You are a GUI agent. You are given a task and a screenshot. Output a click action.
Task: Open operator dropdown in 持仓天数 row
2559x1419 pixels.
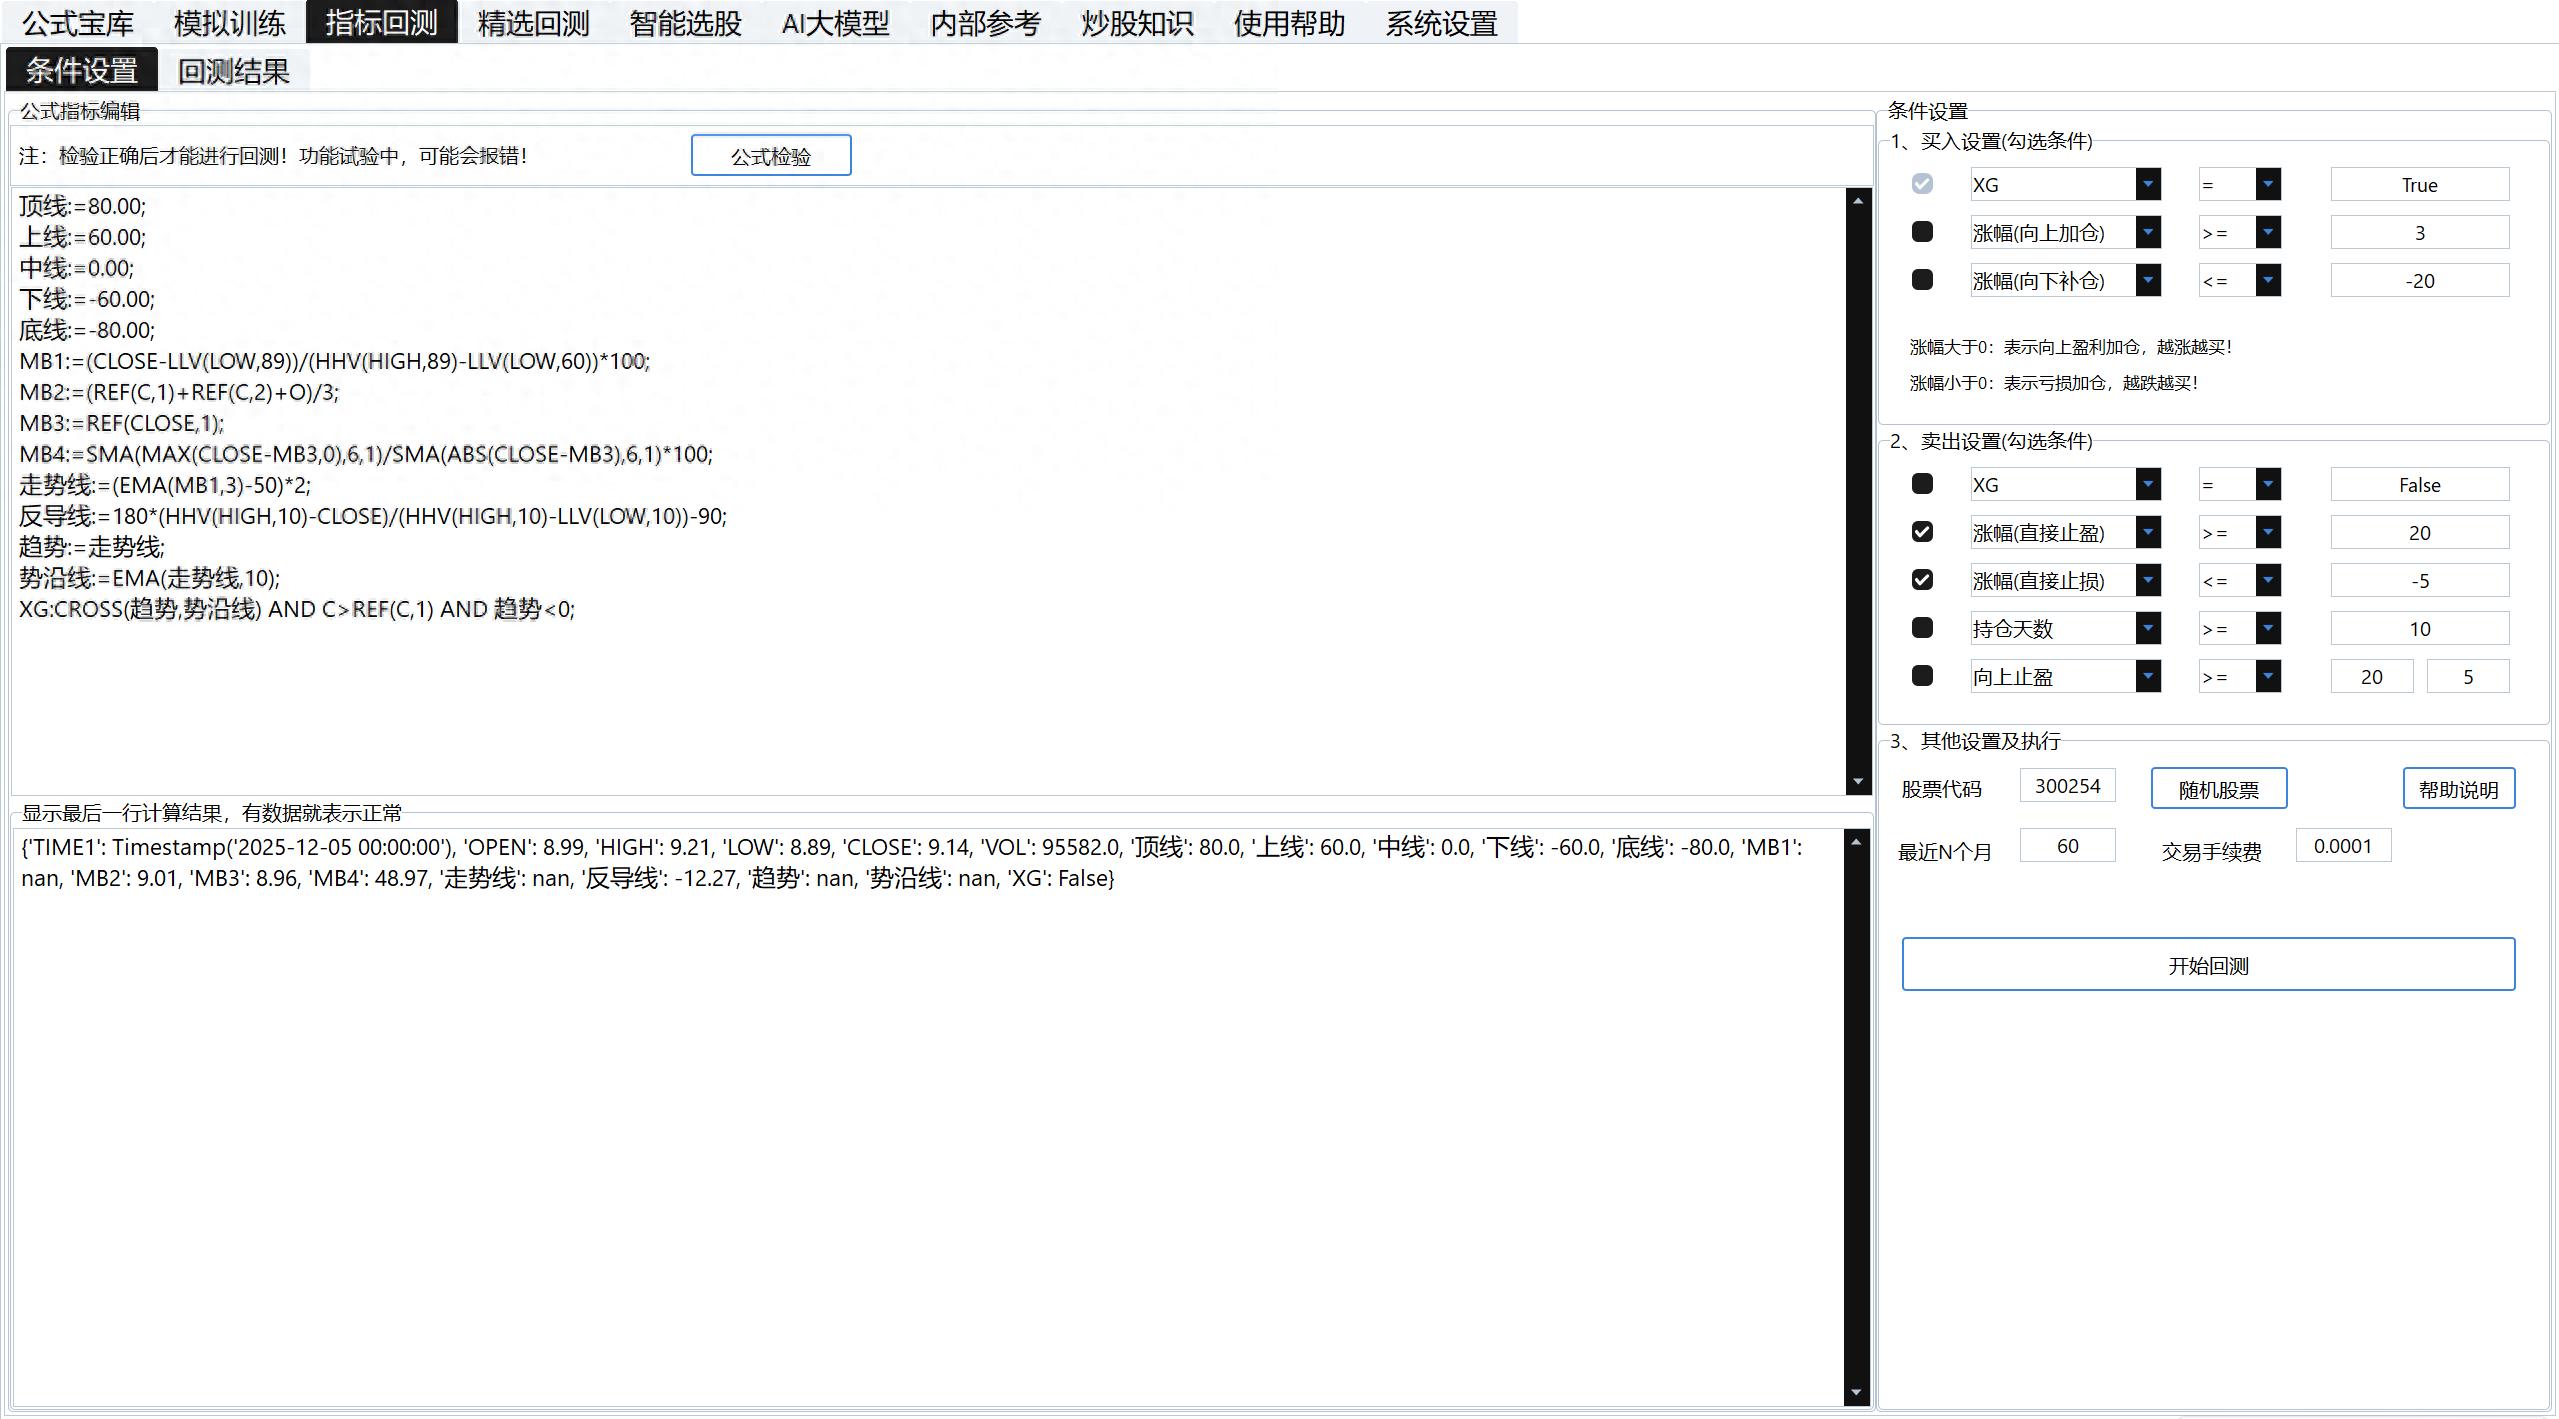(2268, 628)
